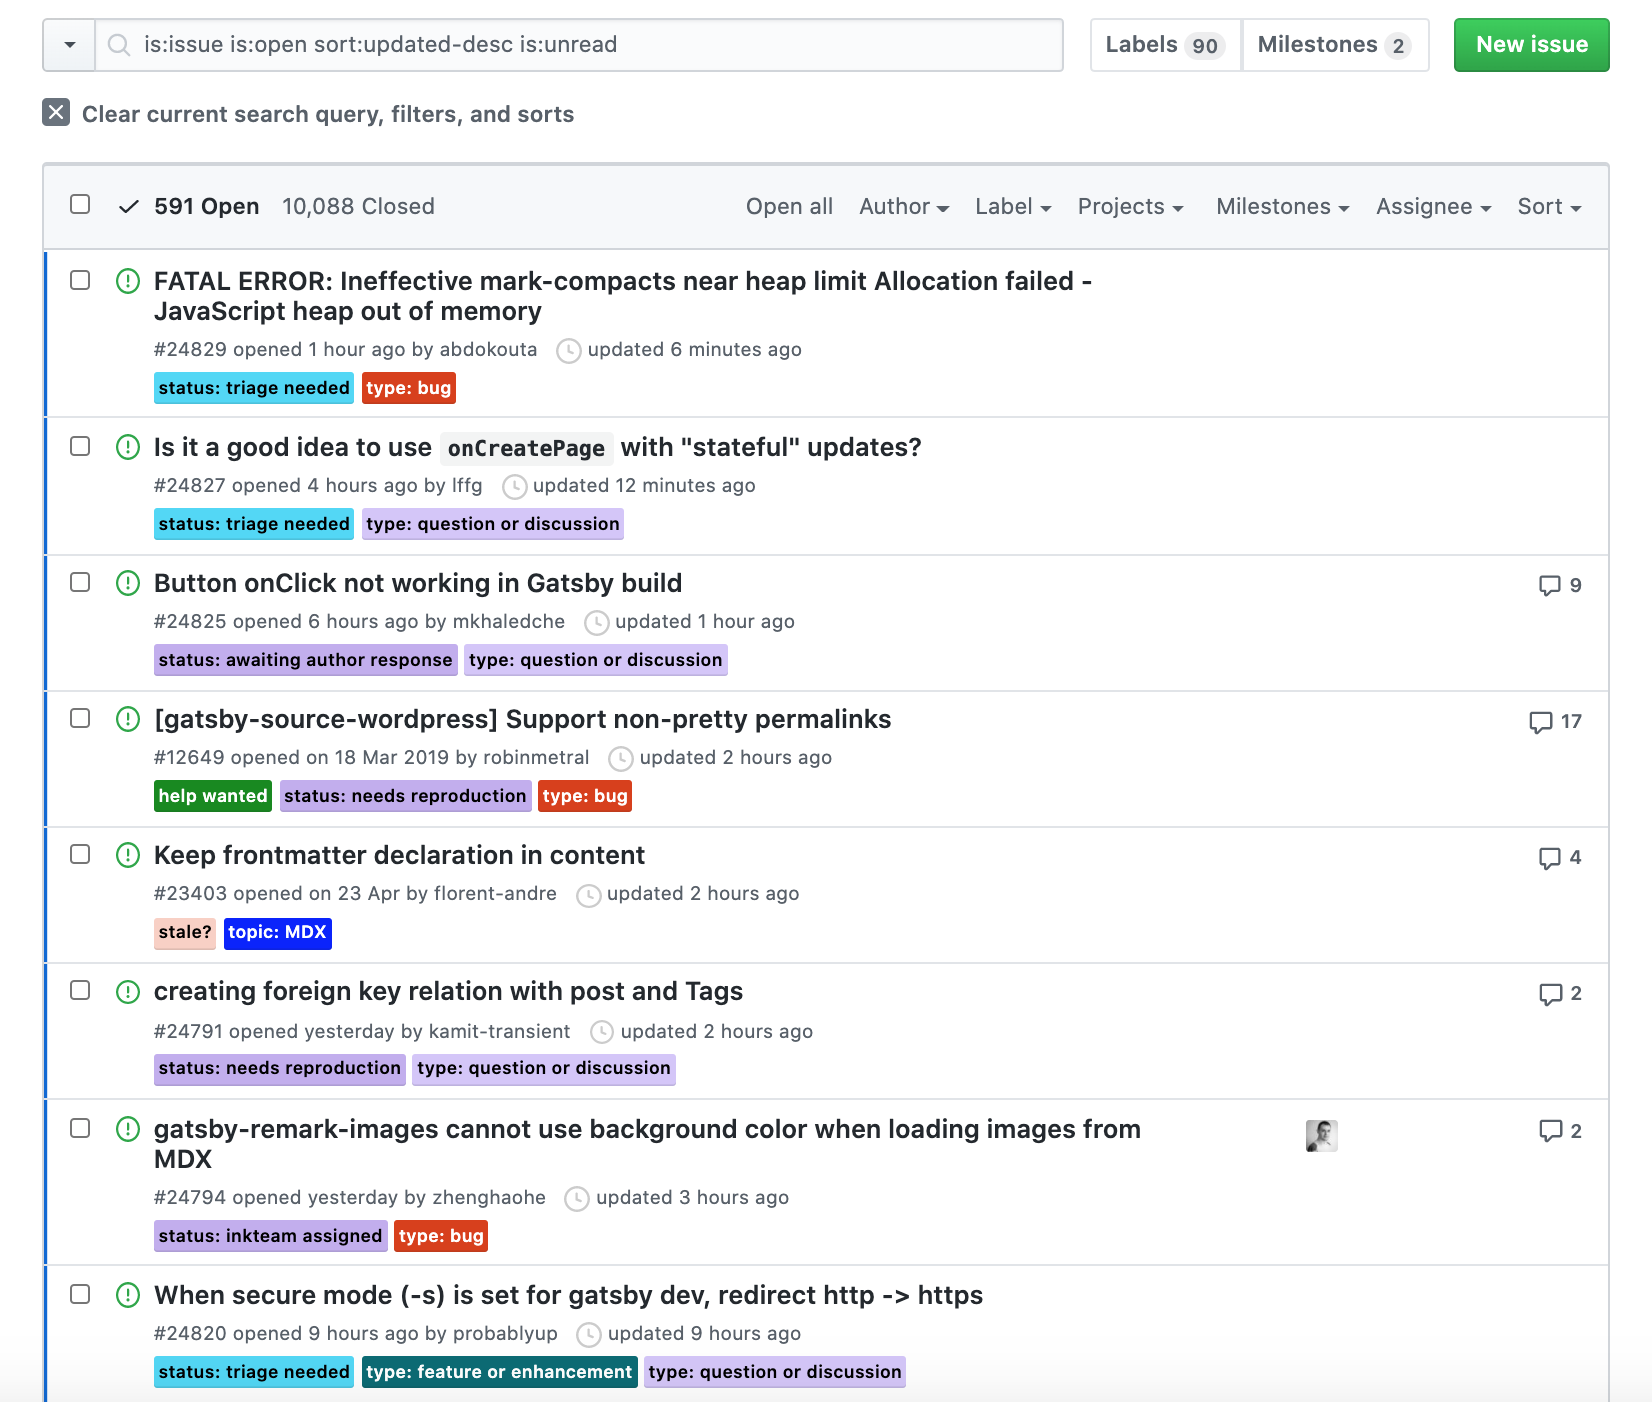This screenshot has width=1652, height=1402.
Task: Click clock icon next to updated 9 hours ago
Action: click(x=589, y=1335)
